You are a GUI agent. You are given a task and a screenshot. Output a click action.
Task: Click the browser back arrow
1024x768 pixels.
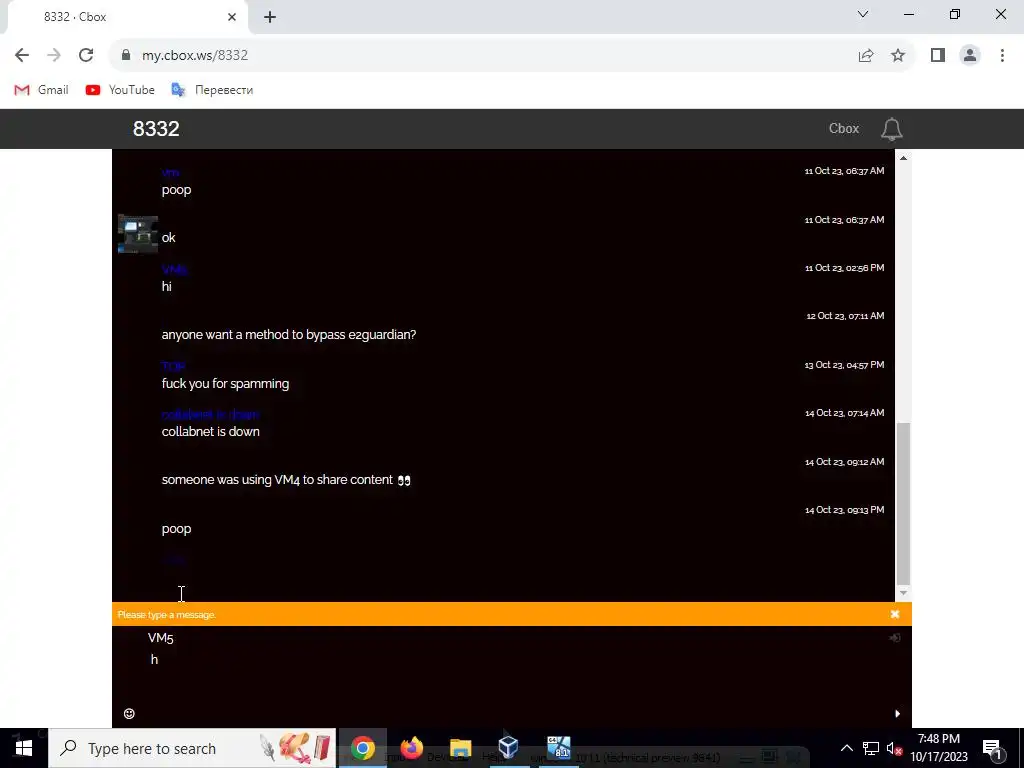point(22,56)
